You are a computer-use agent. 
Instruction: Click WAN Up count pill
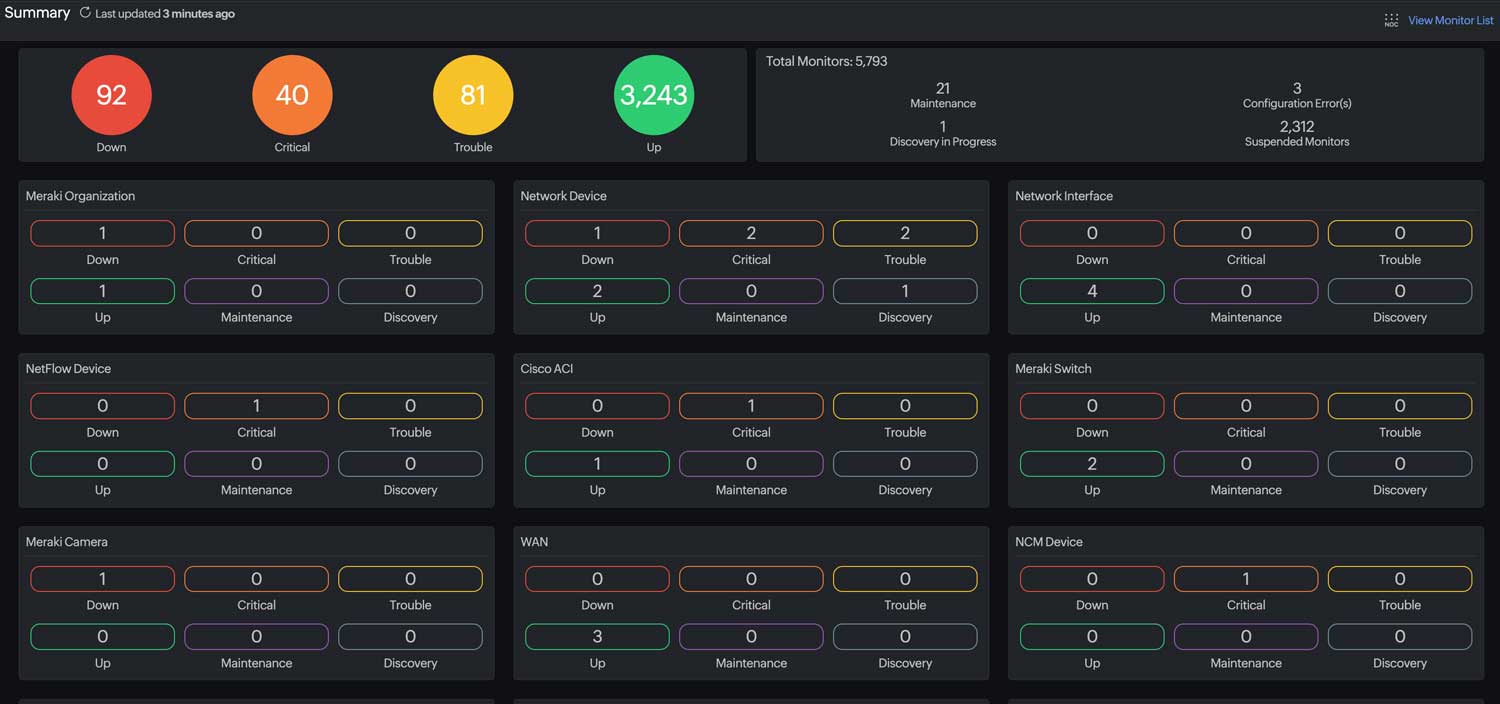(x=597, y=637)
